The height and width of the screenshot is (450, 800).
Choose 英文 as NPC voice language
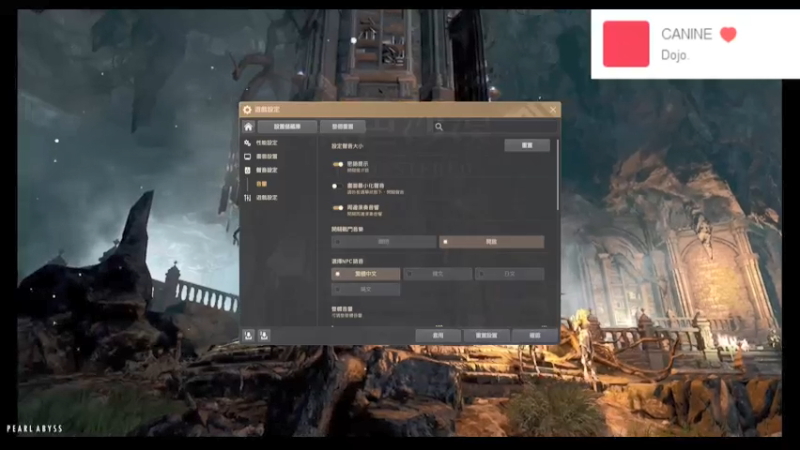pos(366,289)
